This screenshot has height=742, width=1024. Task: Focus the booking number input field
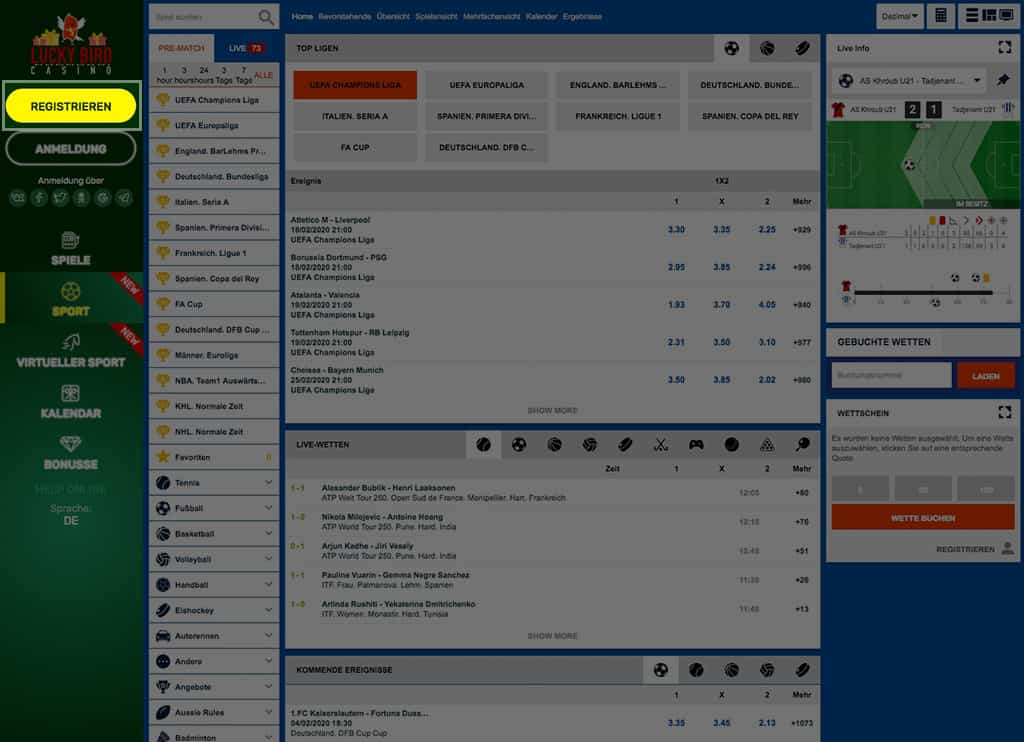pos(891,376)
